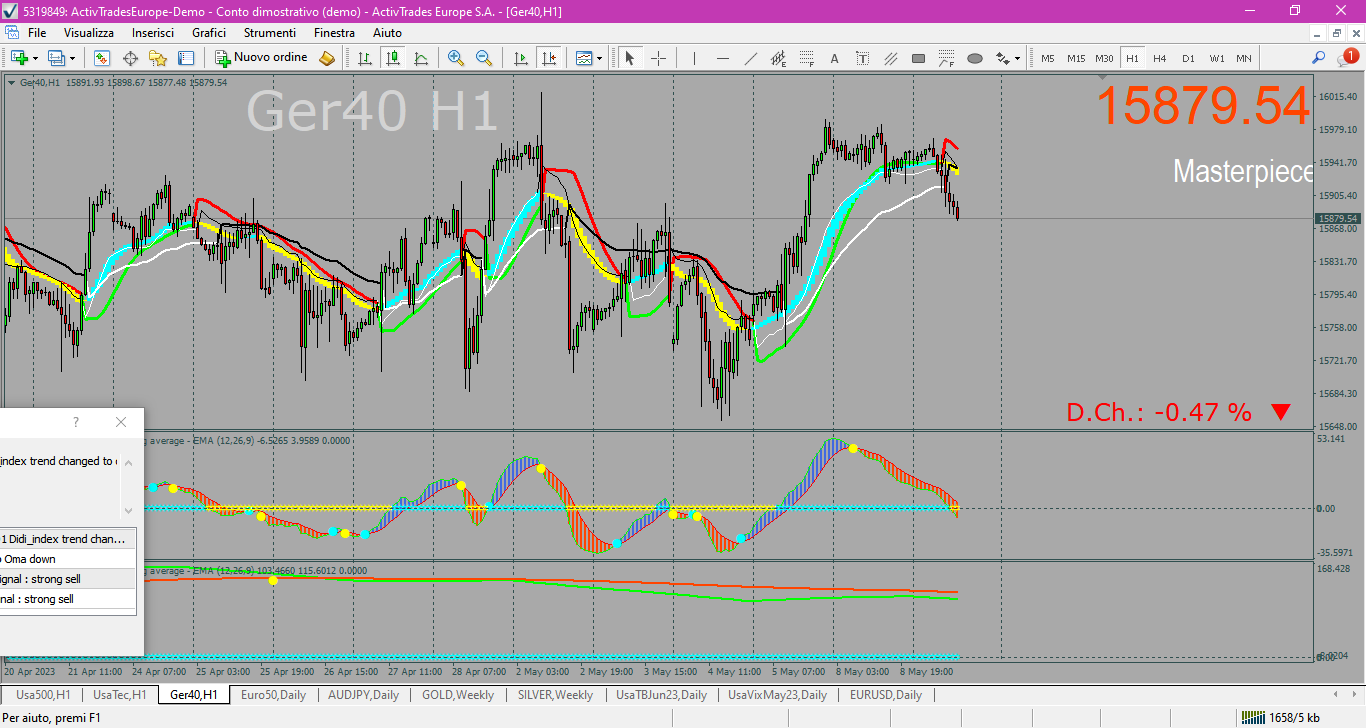Open the Navigator panel star-folder icon

tap(158, 58)
